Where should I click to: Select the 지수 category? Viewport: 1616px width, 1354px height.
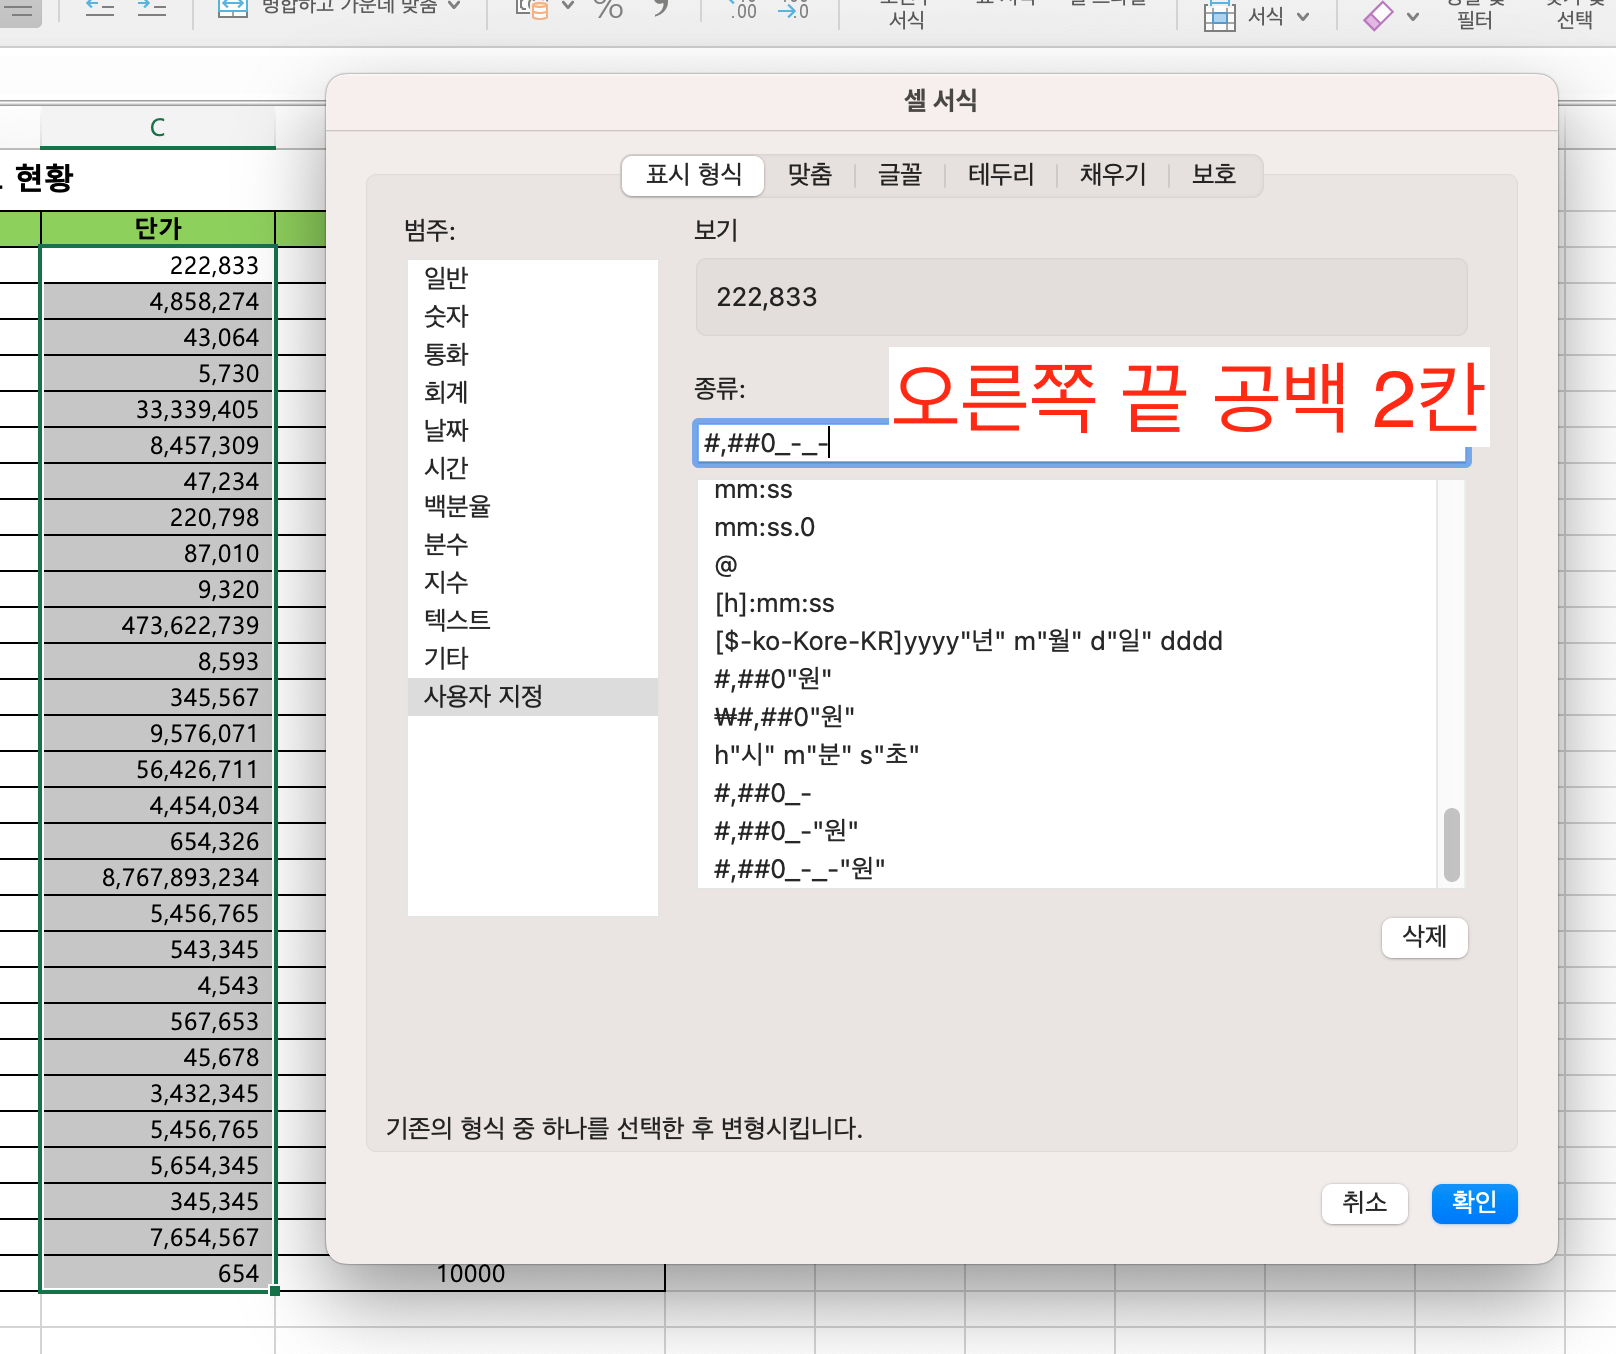point(533,583)
